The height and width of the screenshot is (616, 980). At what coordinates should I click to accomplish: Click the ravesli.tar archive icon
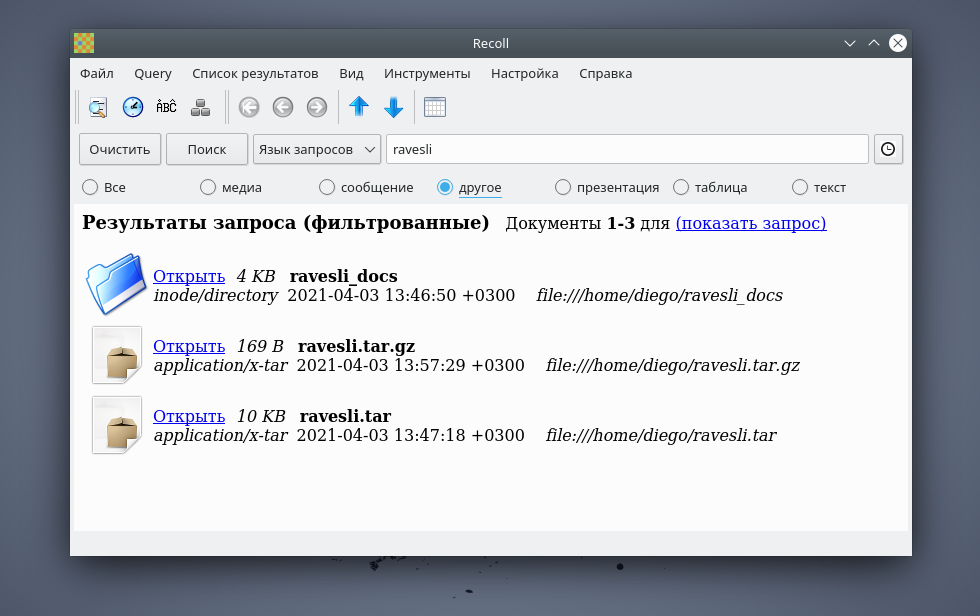tap(117, 425)
